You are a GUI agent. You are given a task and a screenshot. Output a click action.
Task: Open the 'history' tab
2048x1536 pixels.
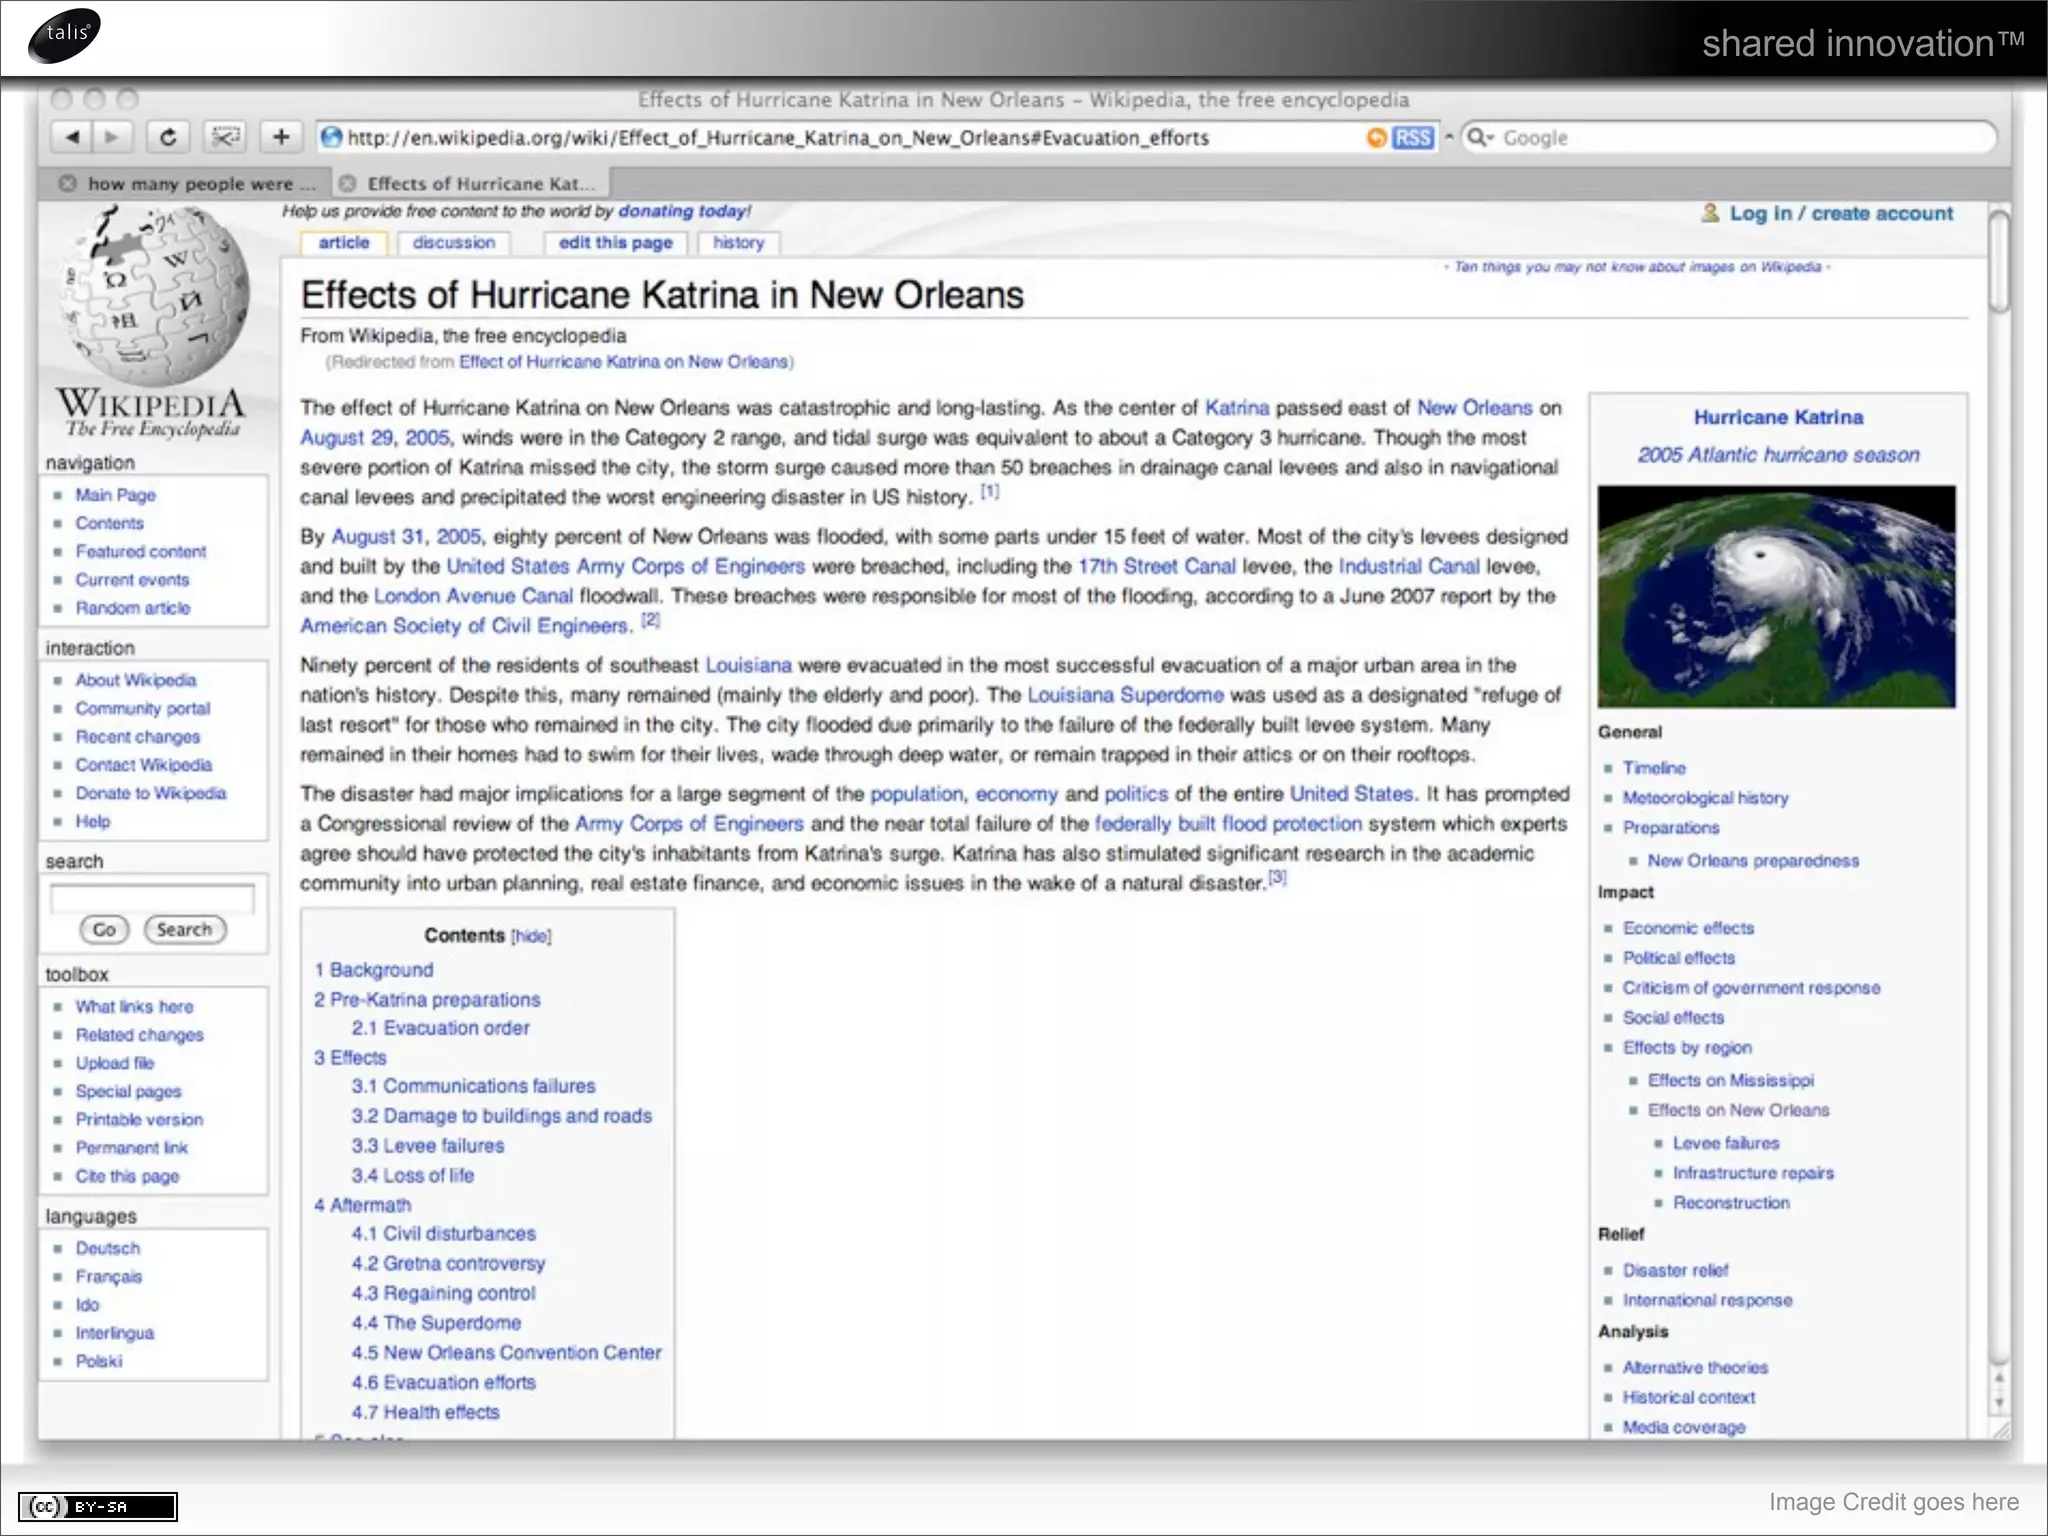[x=738, y=243]
